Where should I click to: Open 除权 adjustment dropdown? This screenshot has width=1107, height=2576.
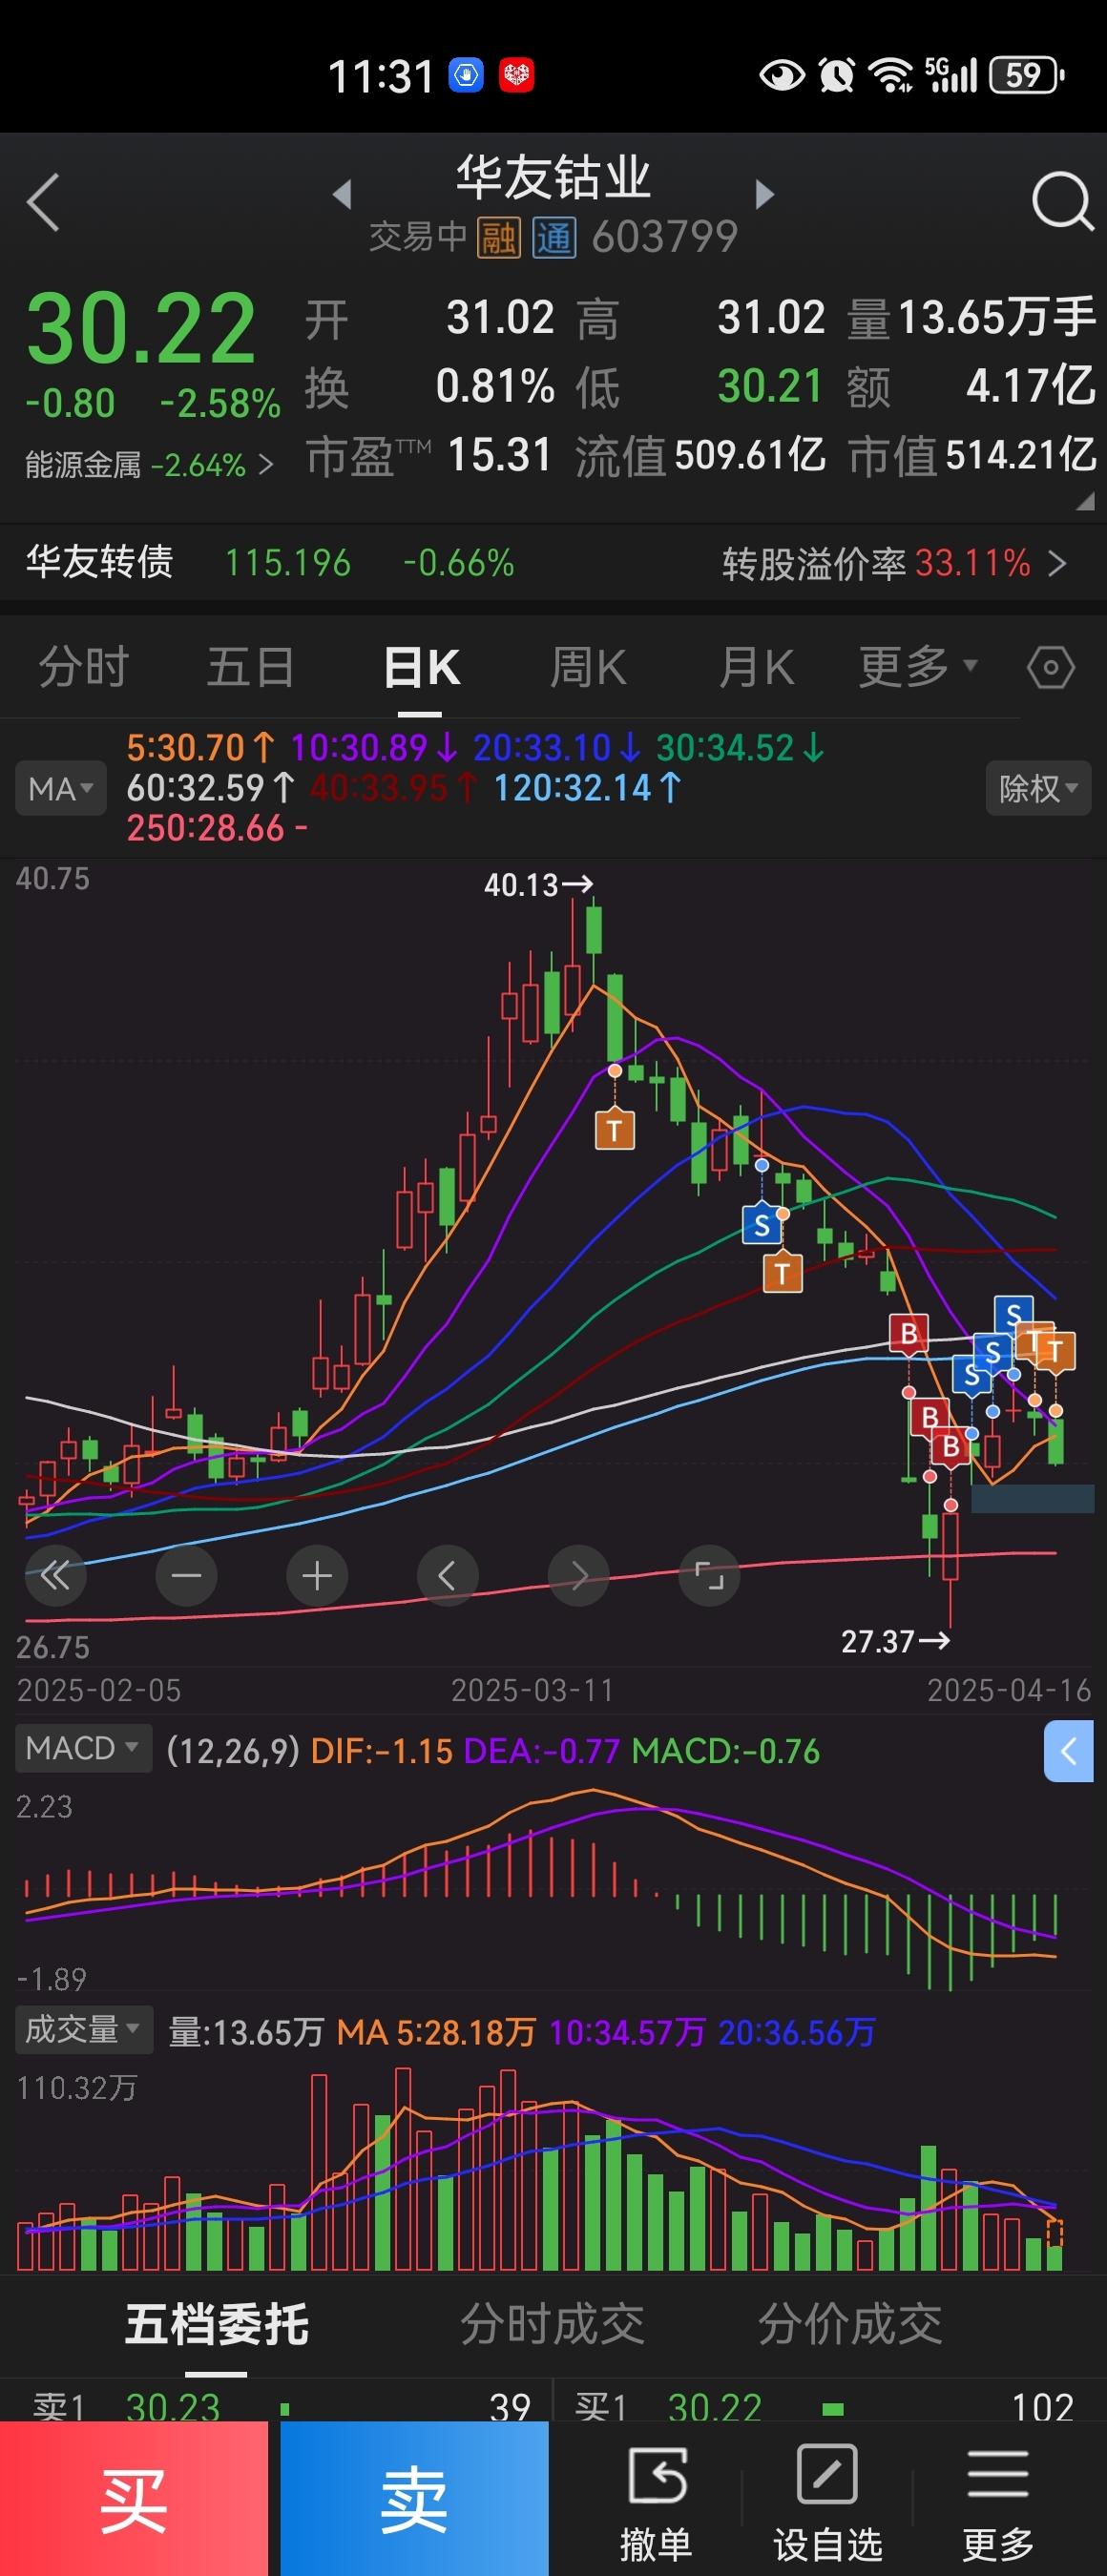(1038, 789)
